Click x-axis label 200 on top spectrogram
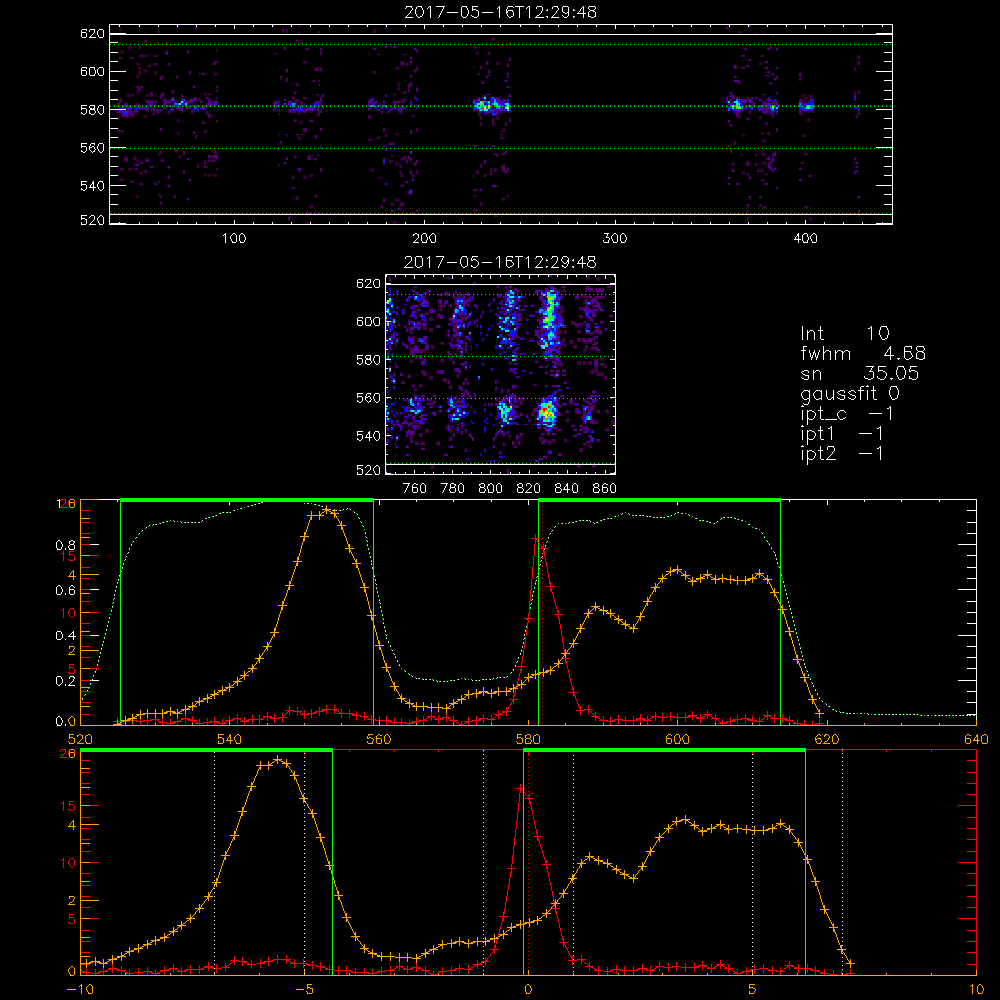 [424, 239]
